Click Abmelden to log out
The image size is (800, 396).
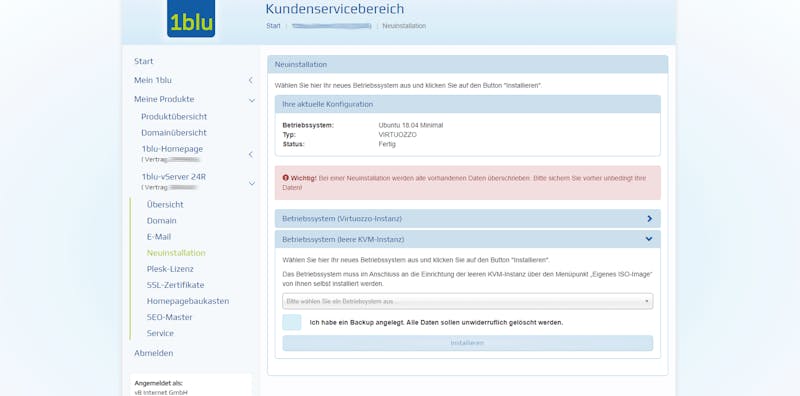coord(154,353)
